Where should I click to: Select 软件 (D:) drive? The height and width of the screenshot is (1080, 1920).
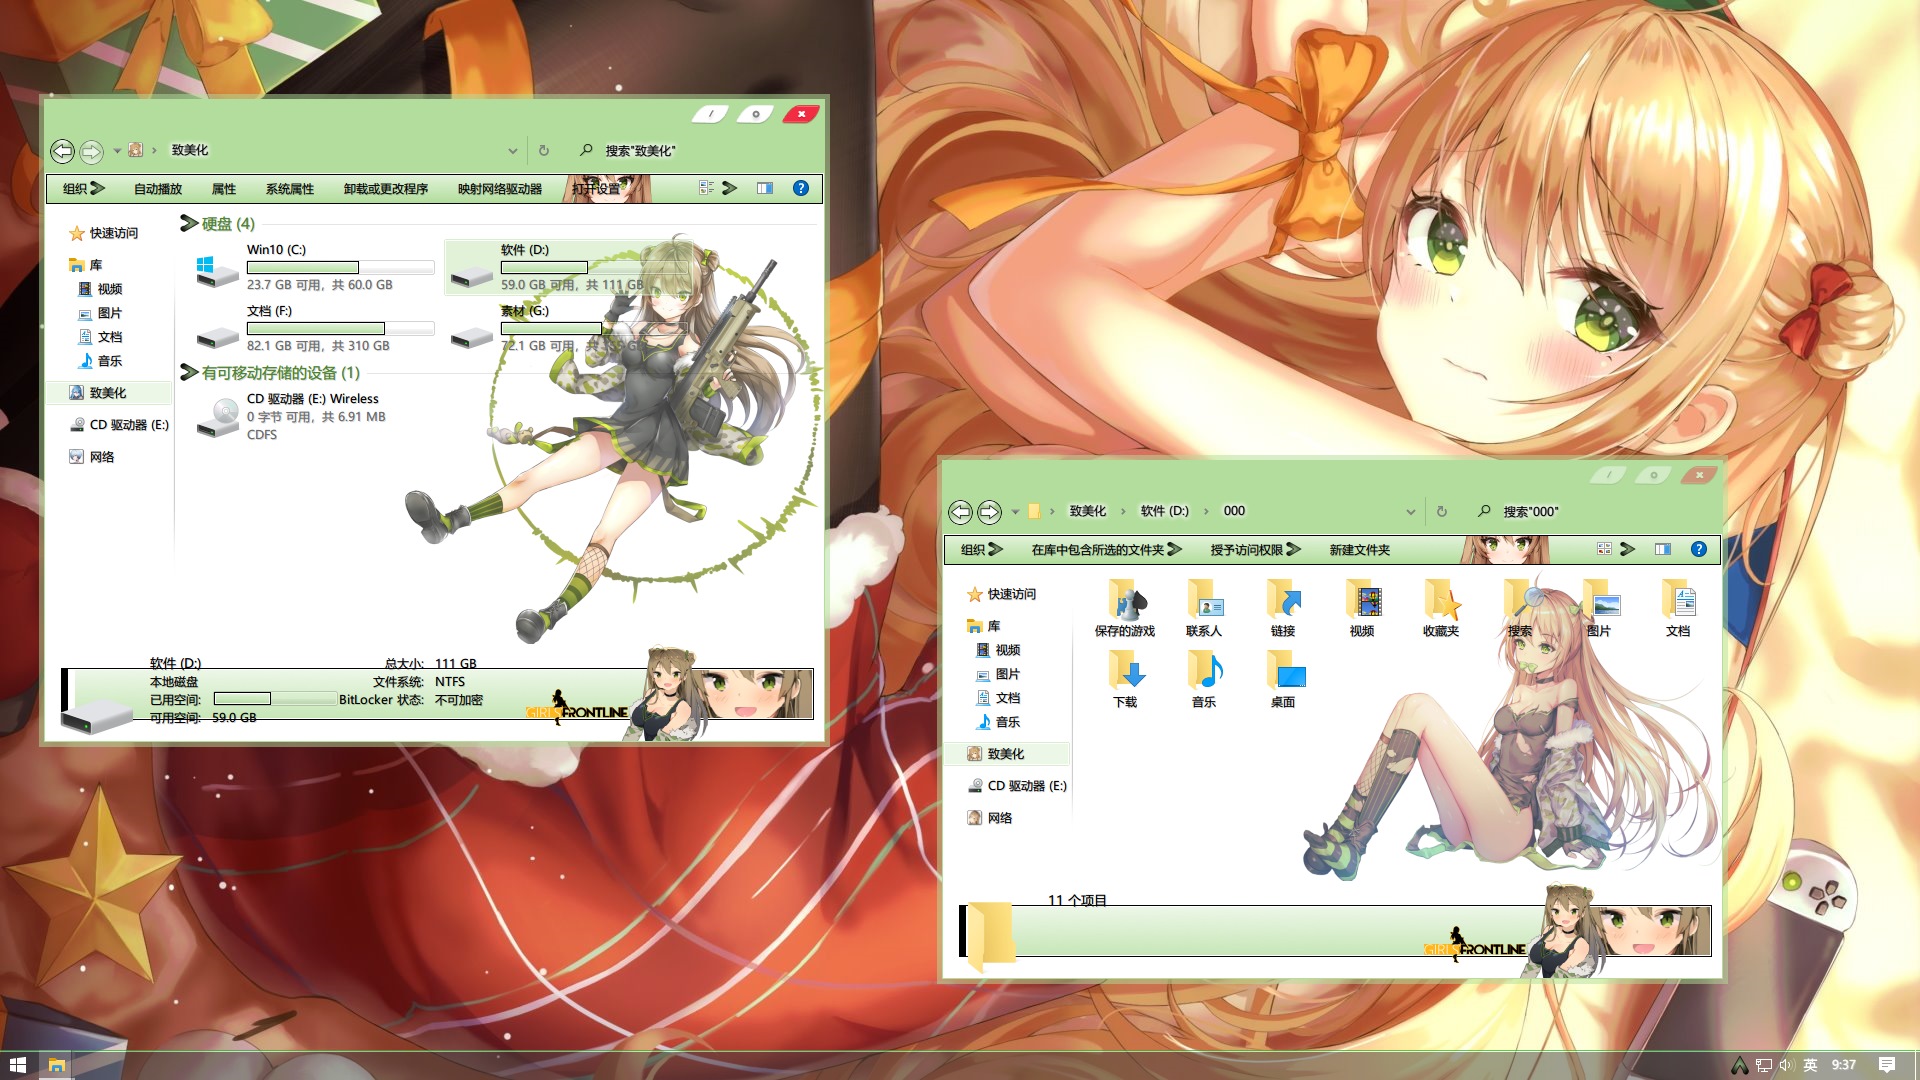tap(570, 267)
